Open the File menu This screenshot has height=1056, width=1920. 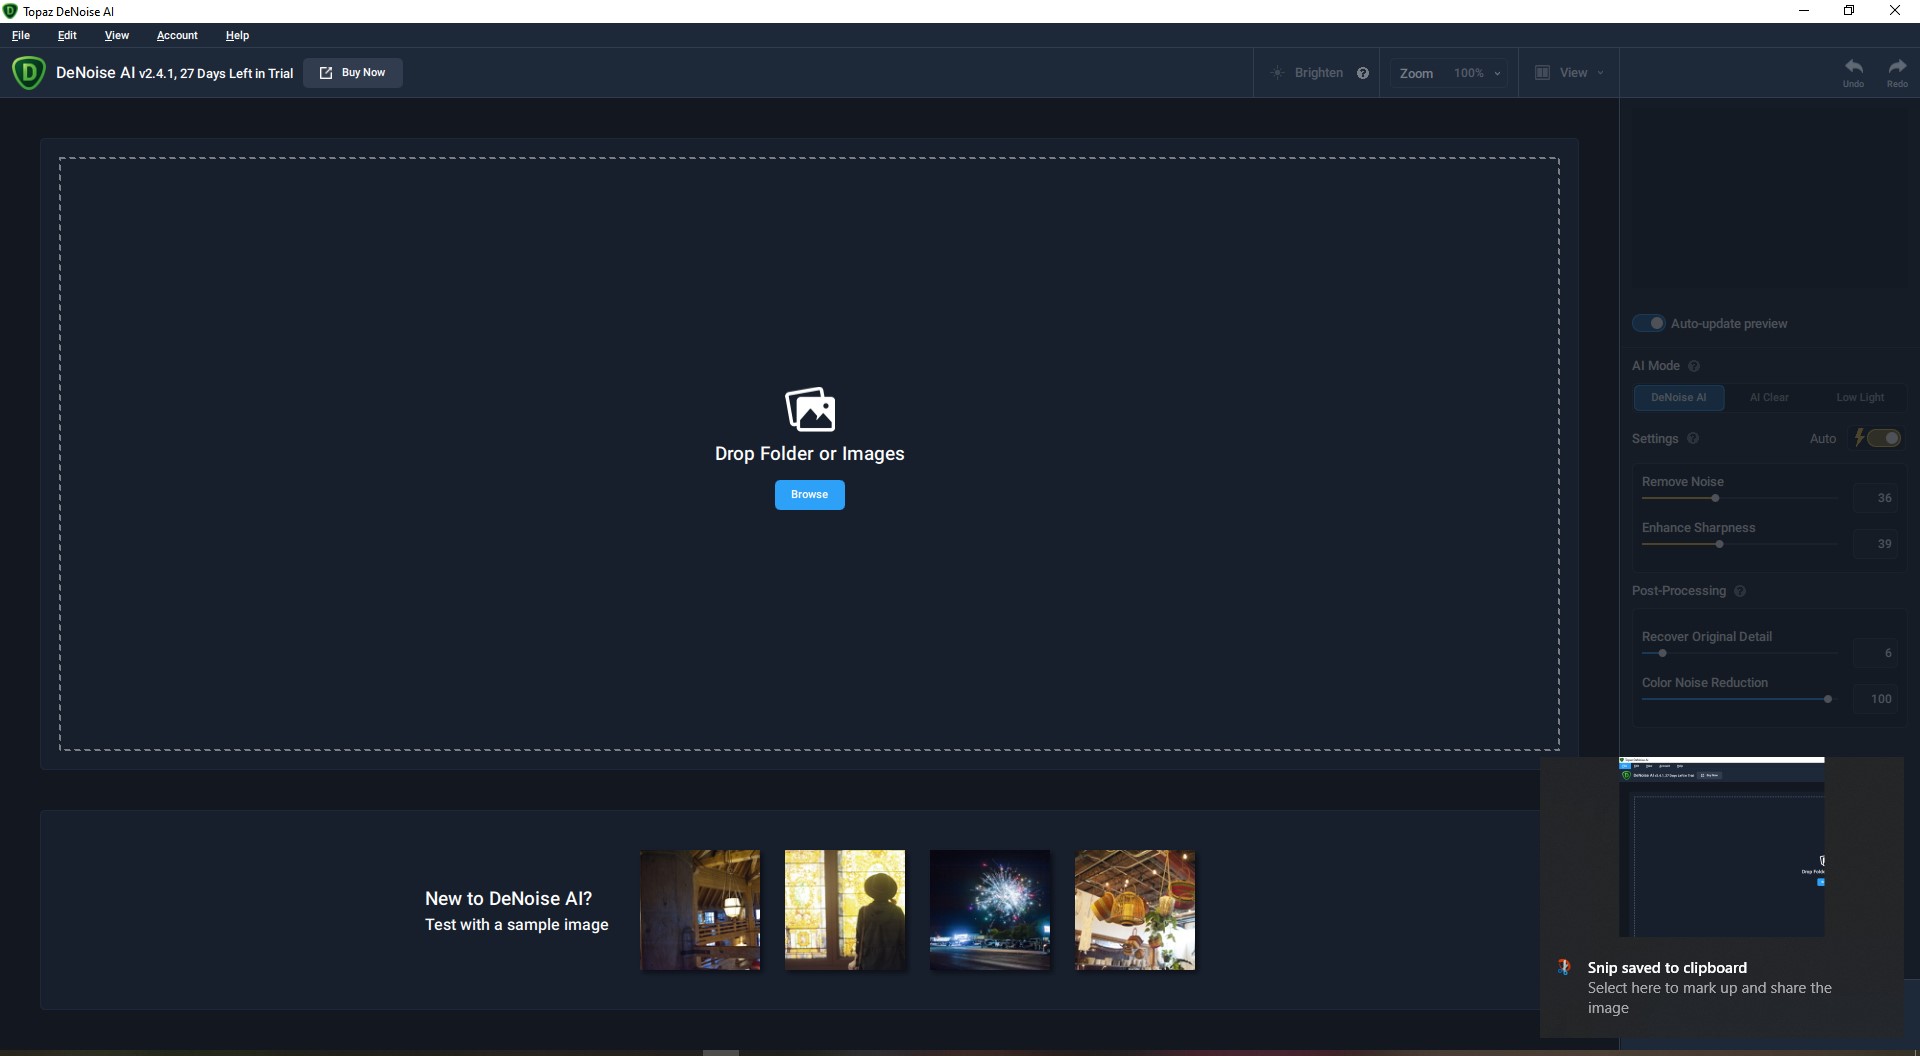click(x=21, y=35)
